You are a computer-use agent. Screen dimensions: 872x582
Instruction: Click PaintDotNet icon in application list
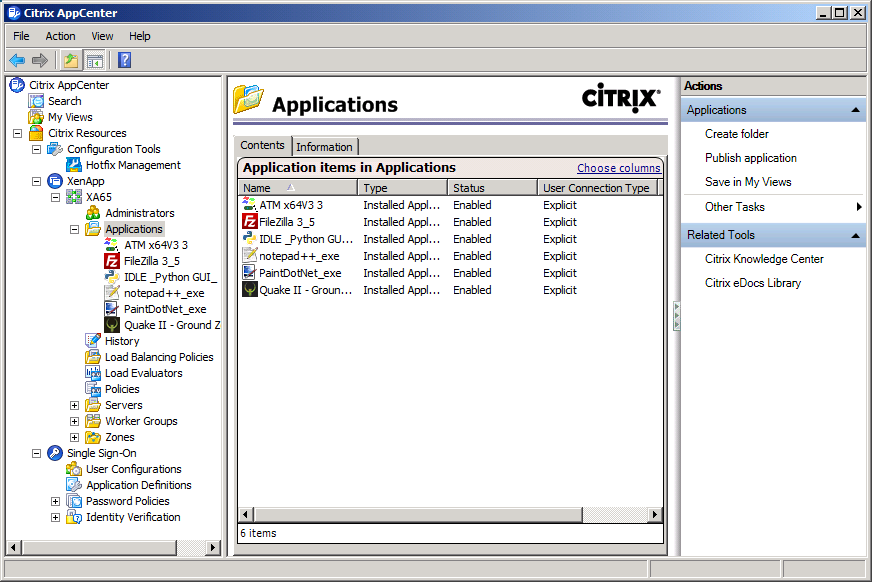[250, 273]
